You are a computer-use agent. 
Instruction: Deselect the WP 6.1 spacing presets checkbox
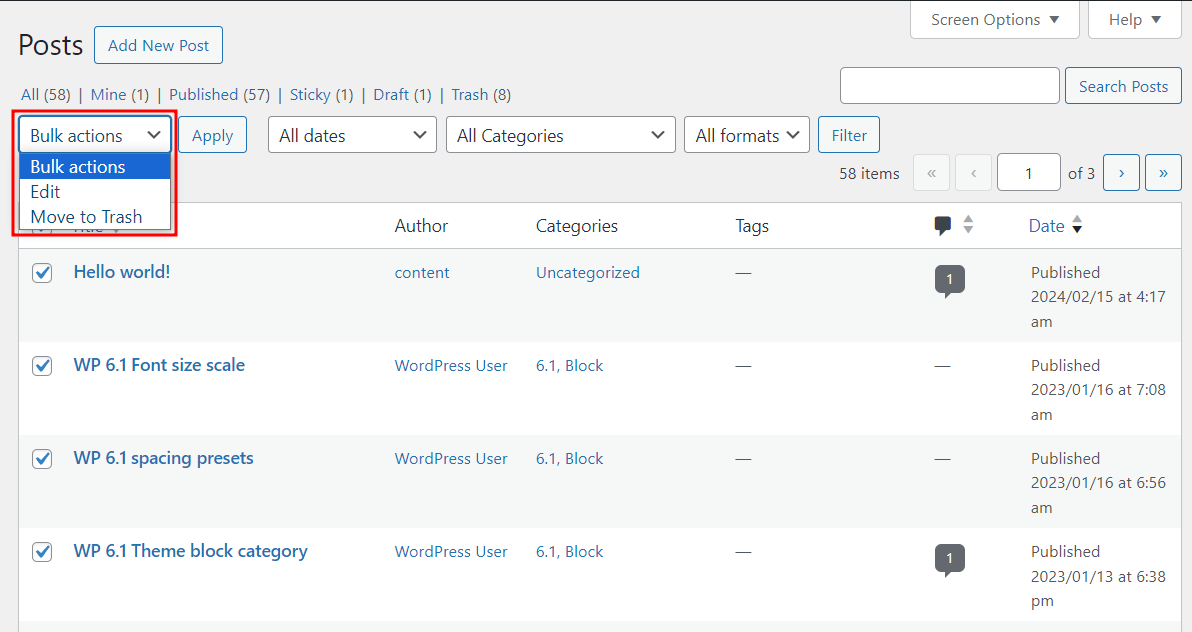click(41, 458)
